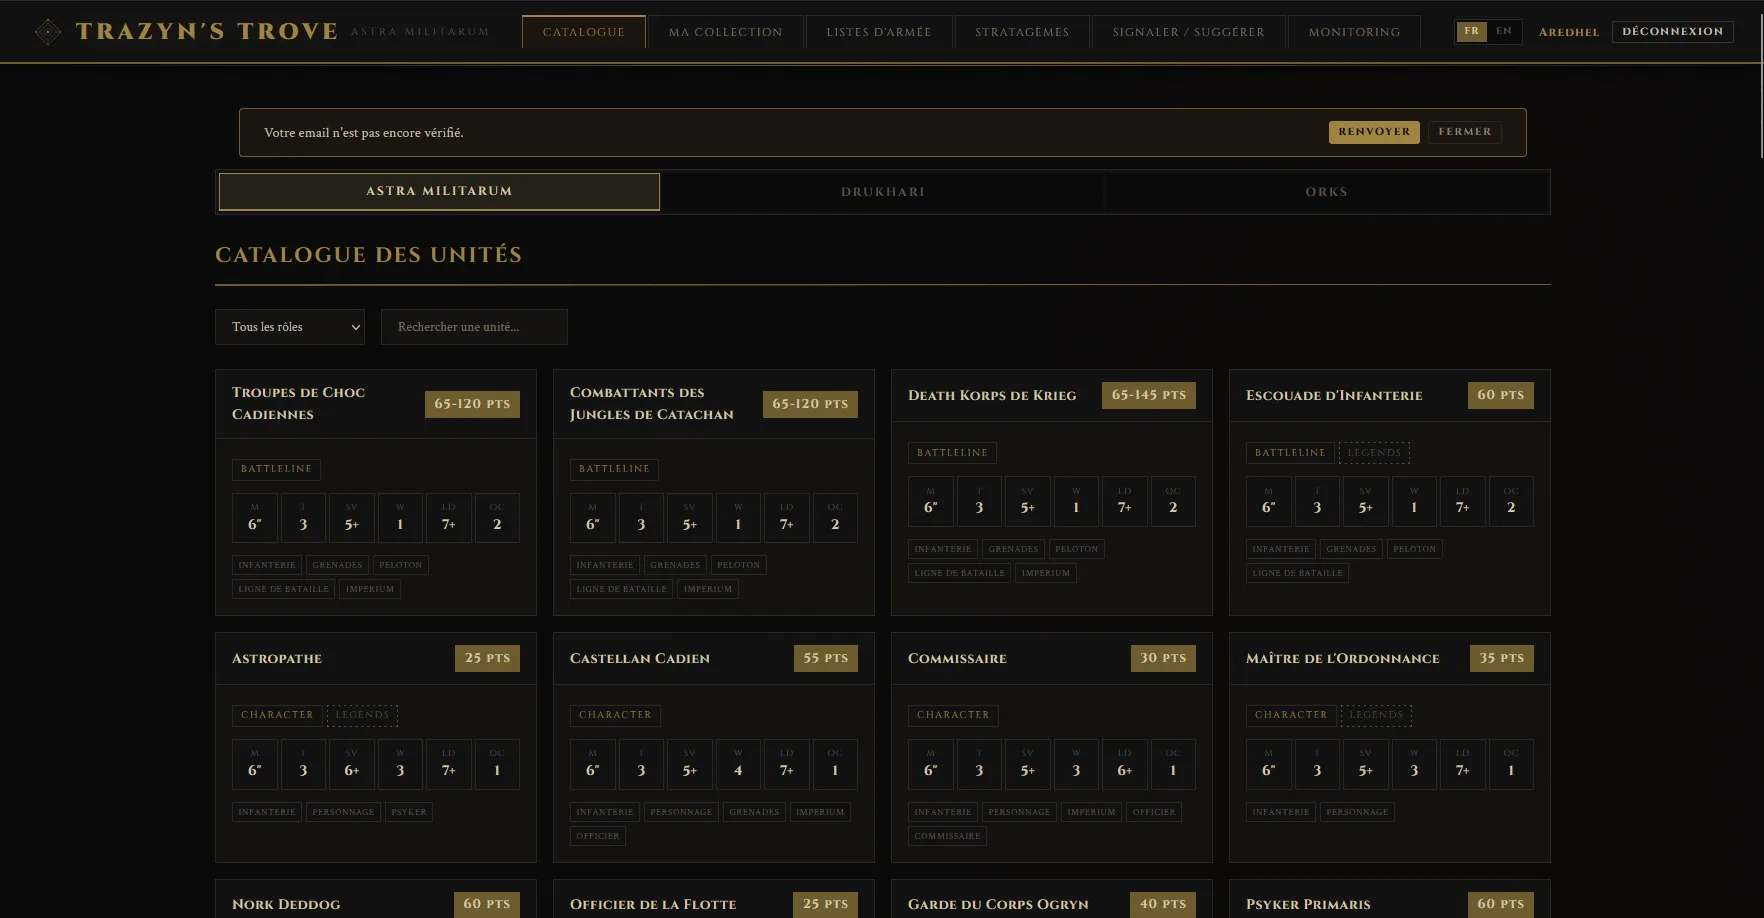
Task: Select the Drukhari faction tab
Action: pyautogui.click(x=883, y=192)
